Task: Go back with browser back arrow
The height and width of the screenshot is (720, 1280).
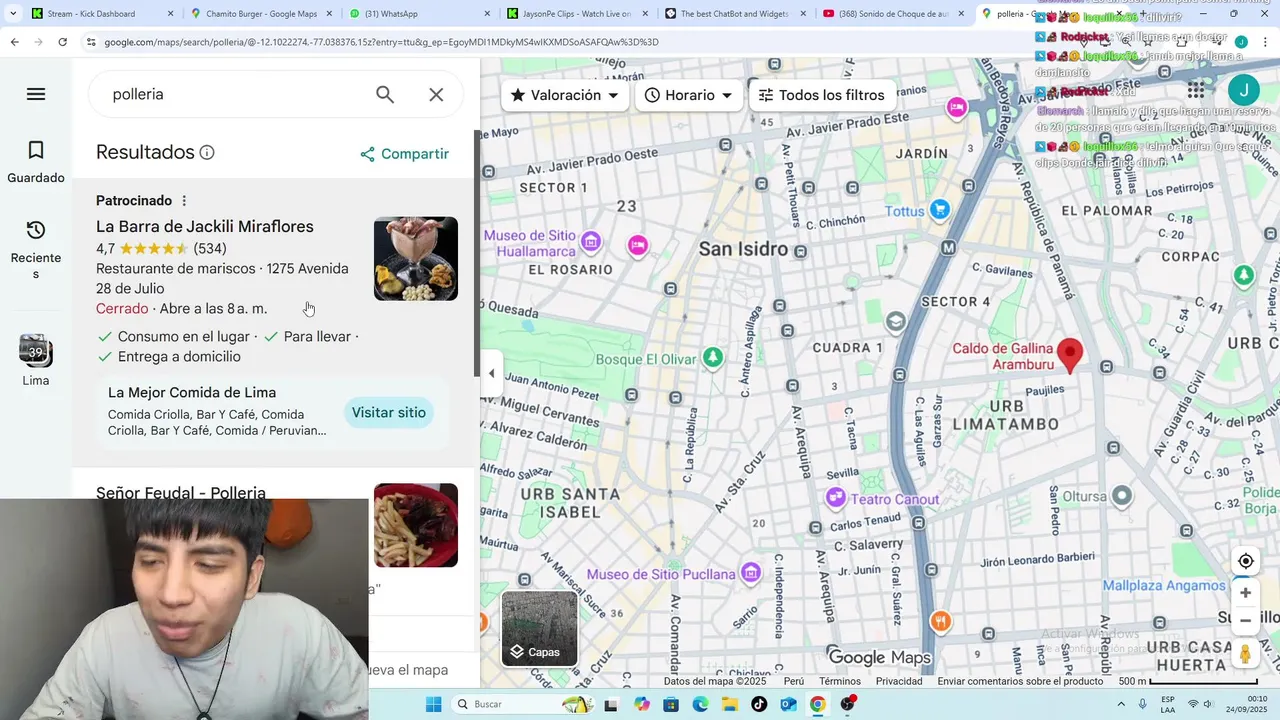Action: pyautogui.click(x=14, y=42)
